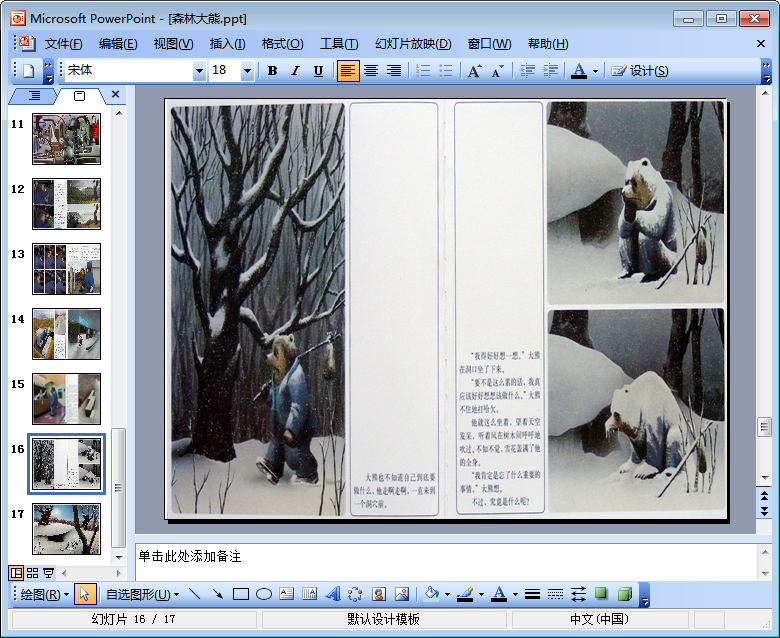Switch to the Slides thumbnail tab

tap(80, 95)
